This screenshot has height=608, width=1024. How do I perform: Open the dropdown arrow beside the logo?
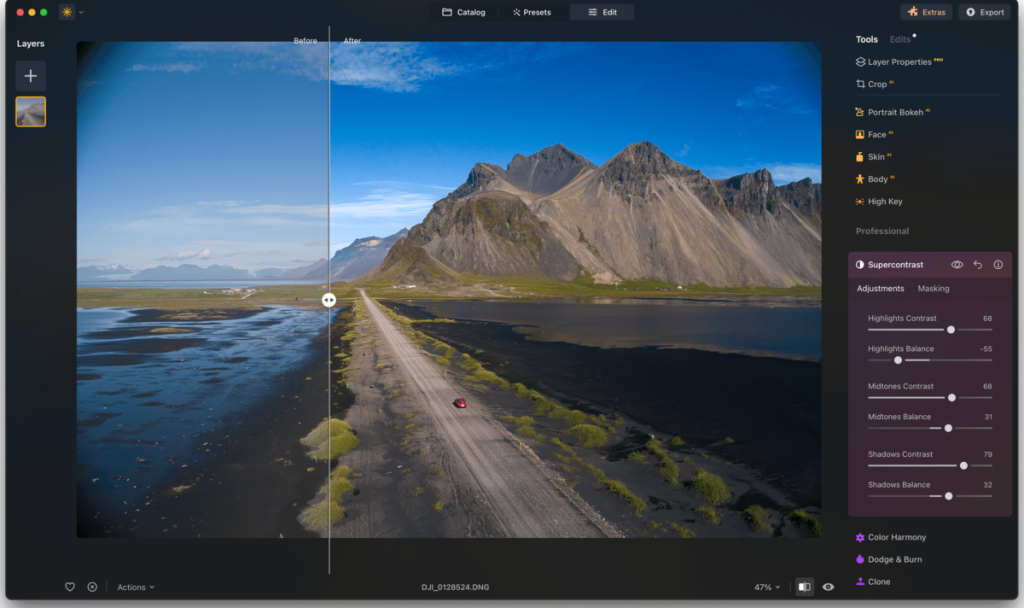[81, 12]
